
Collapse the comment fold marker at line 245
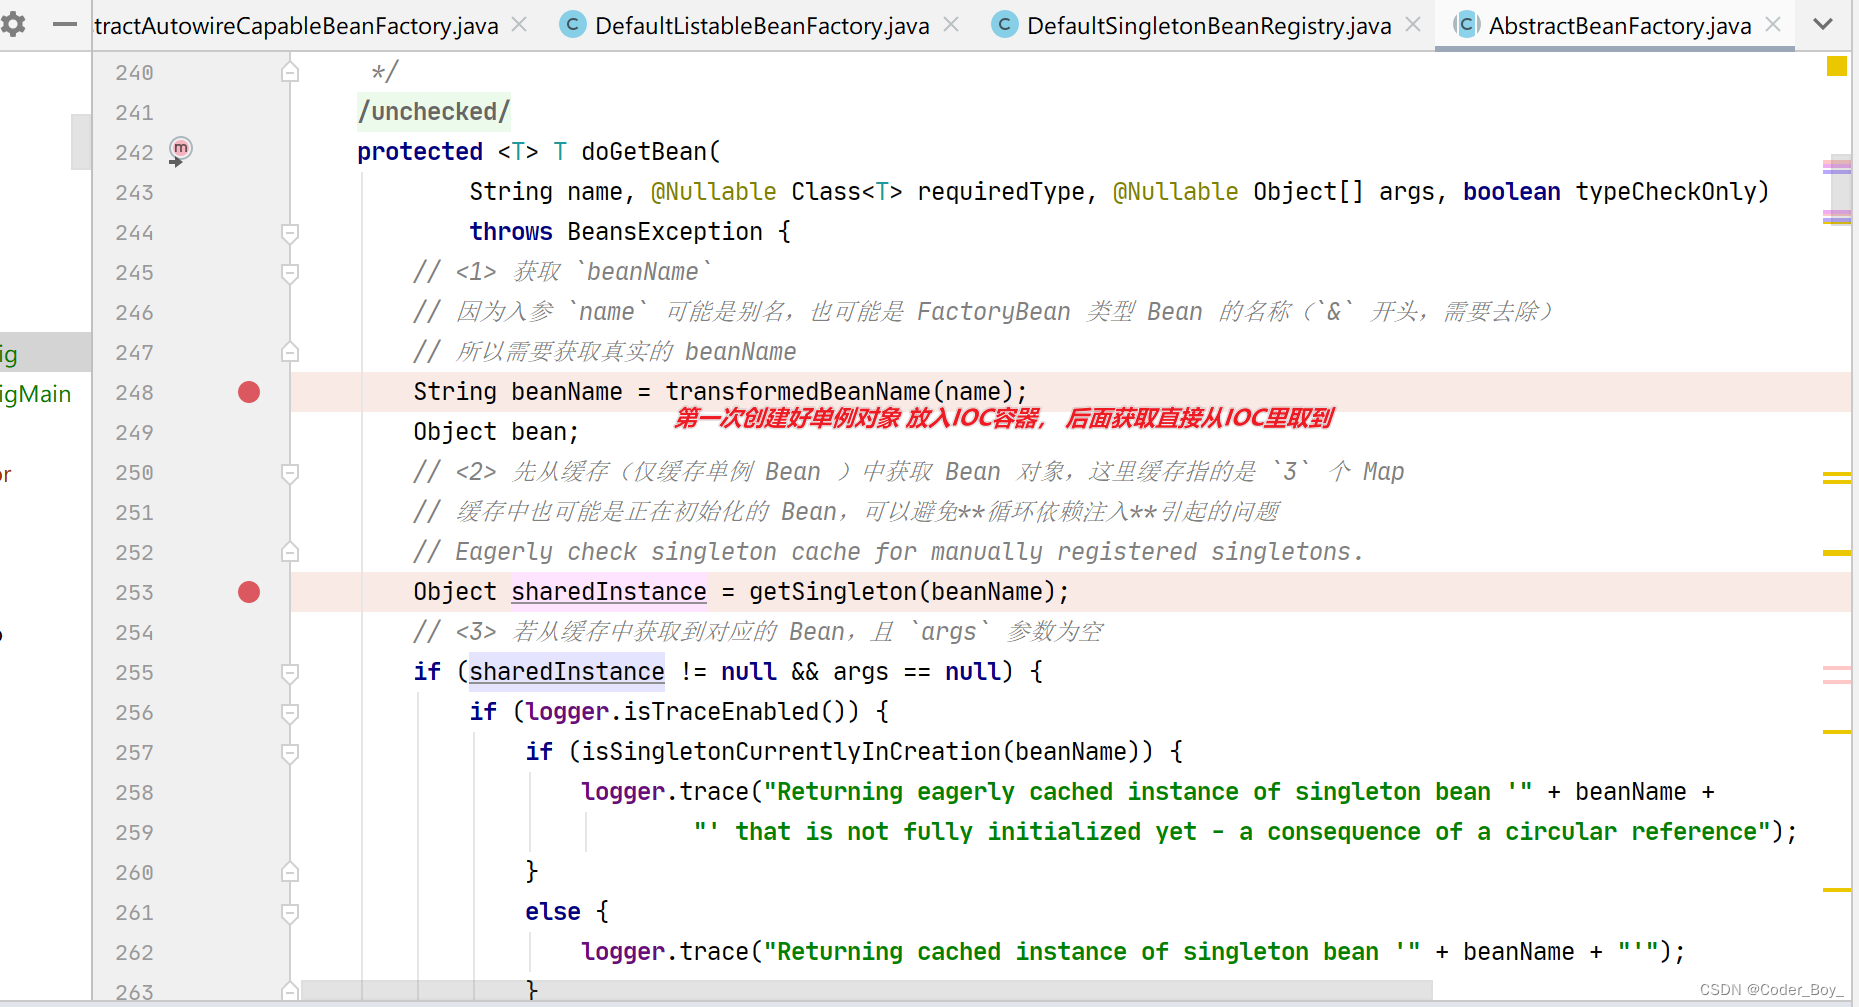[290, 272]
